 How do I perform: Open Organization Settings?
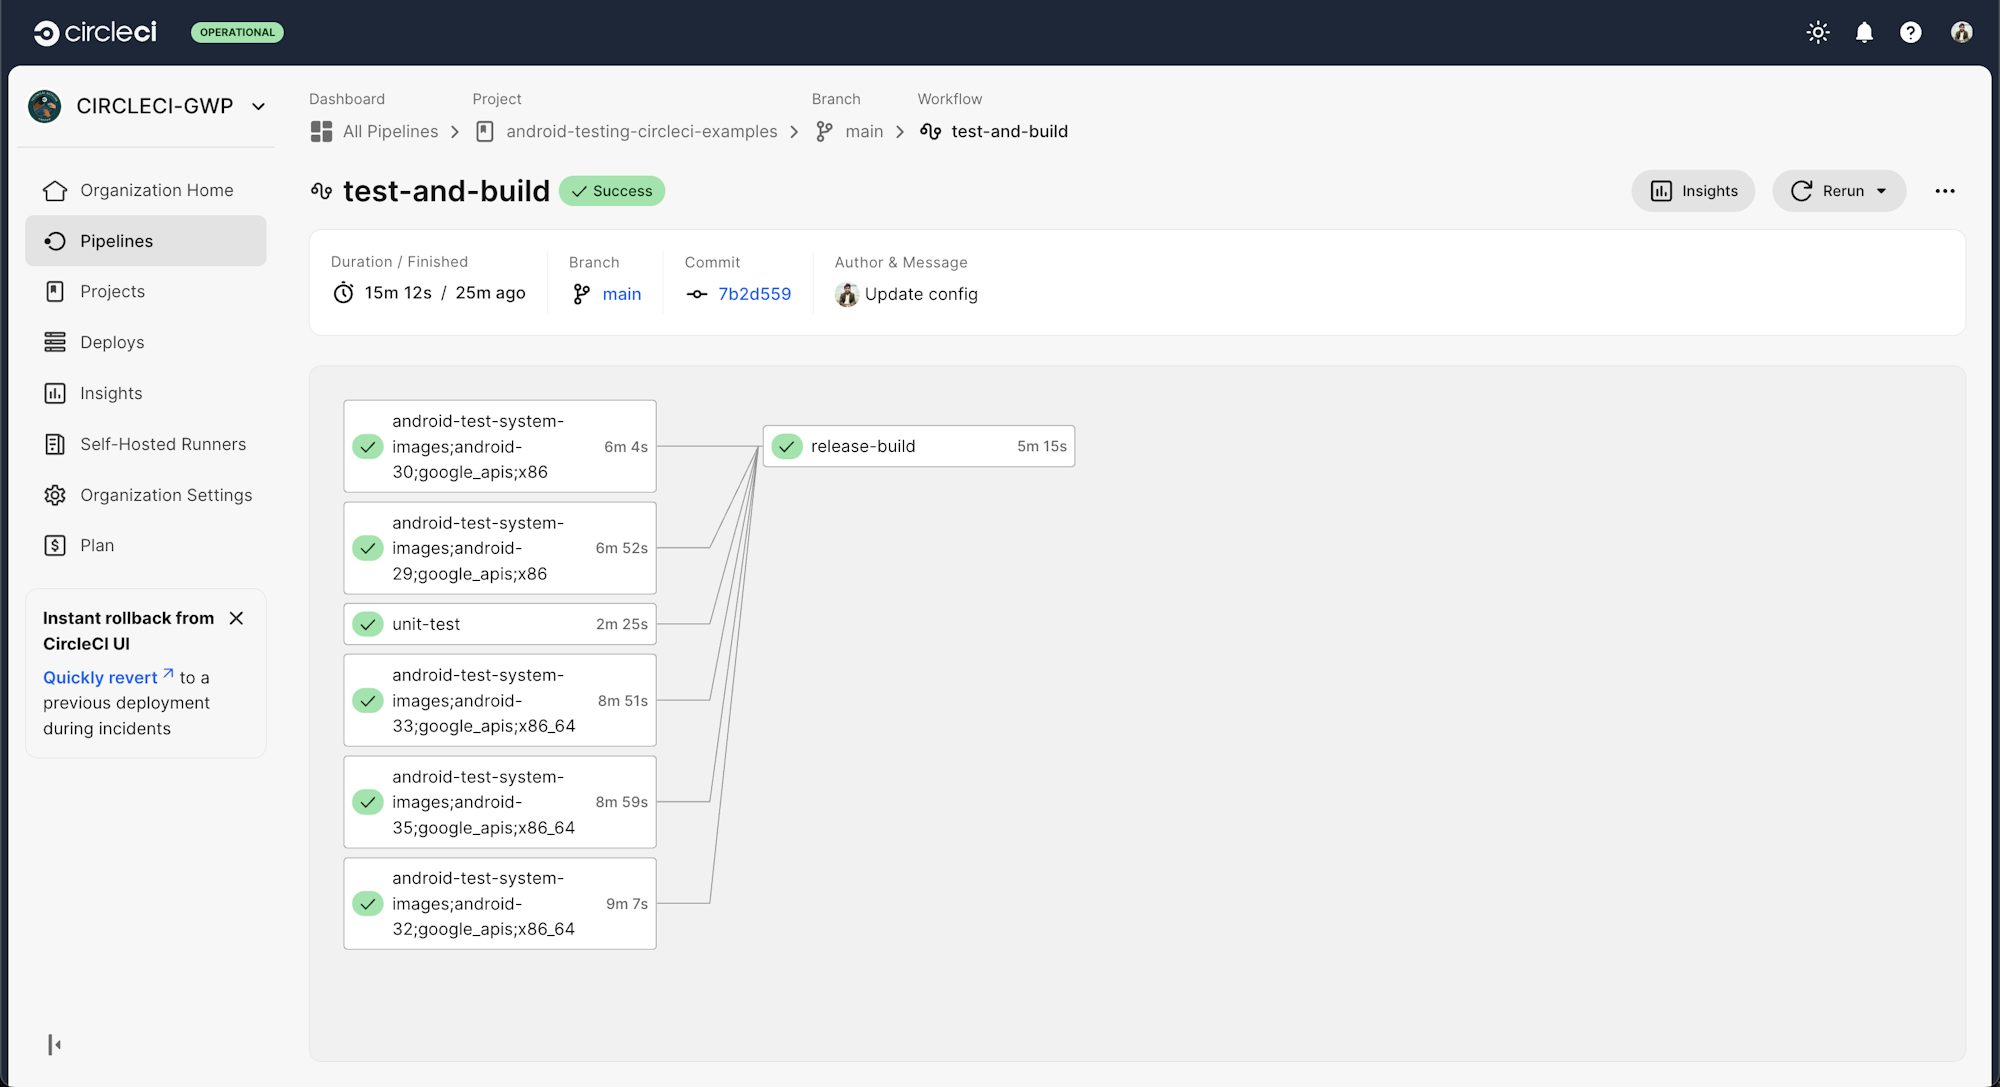click(x=165, y=495)
